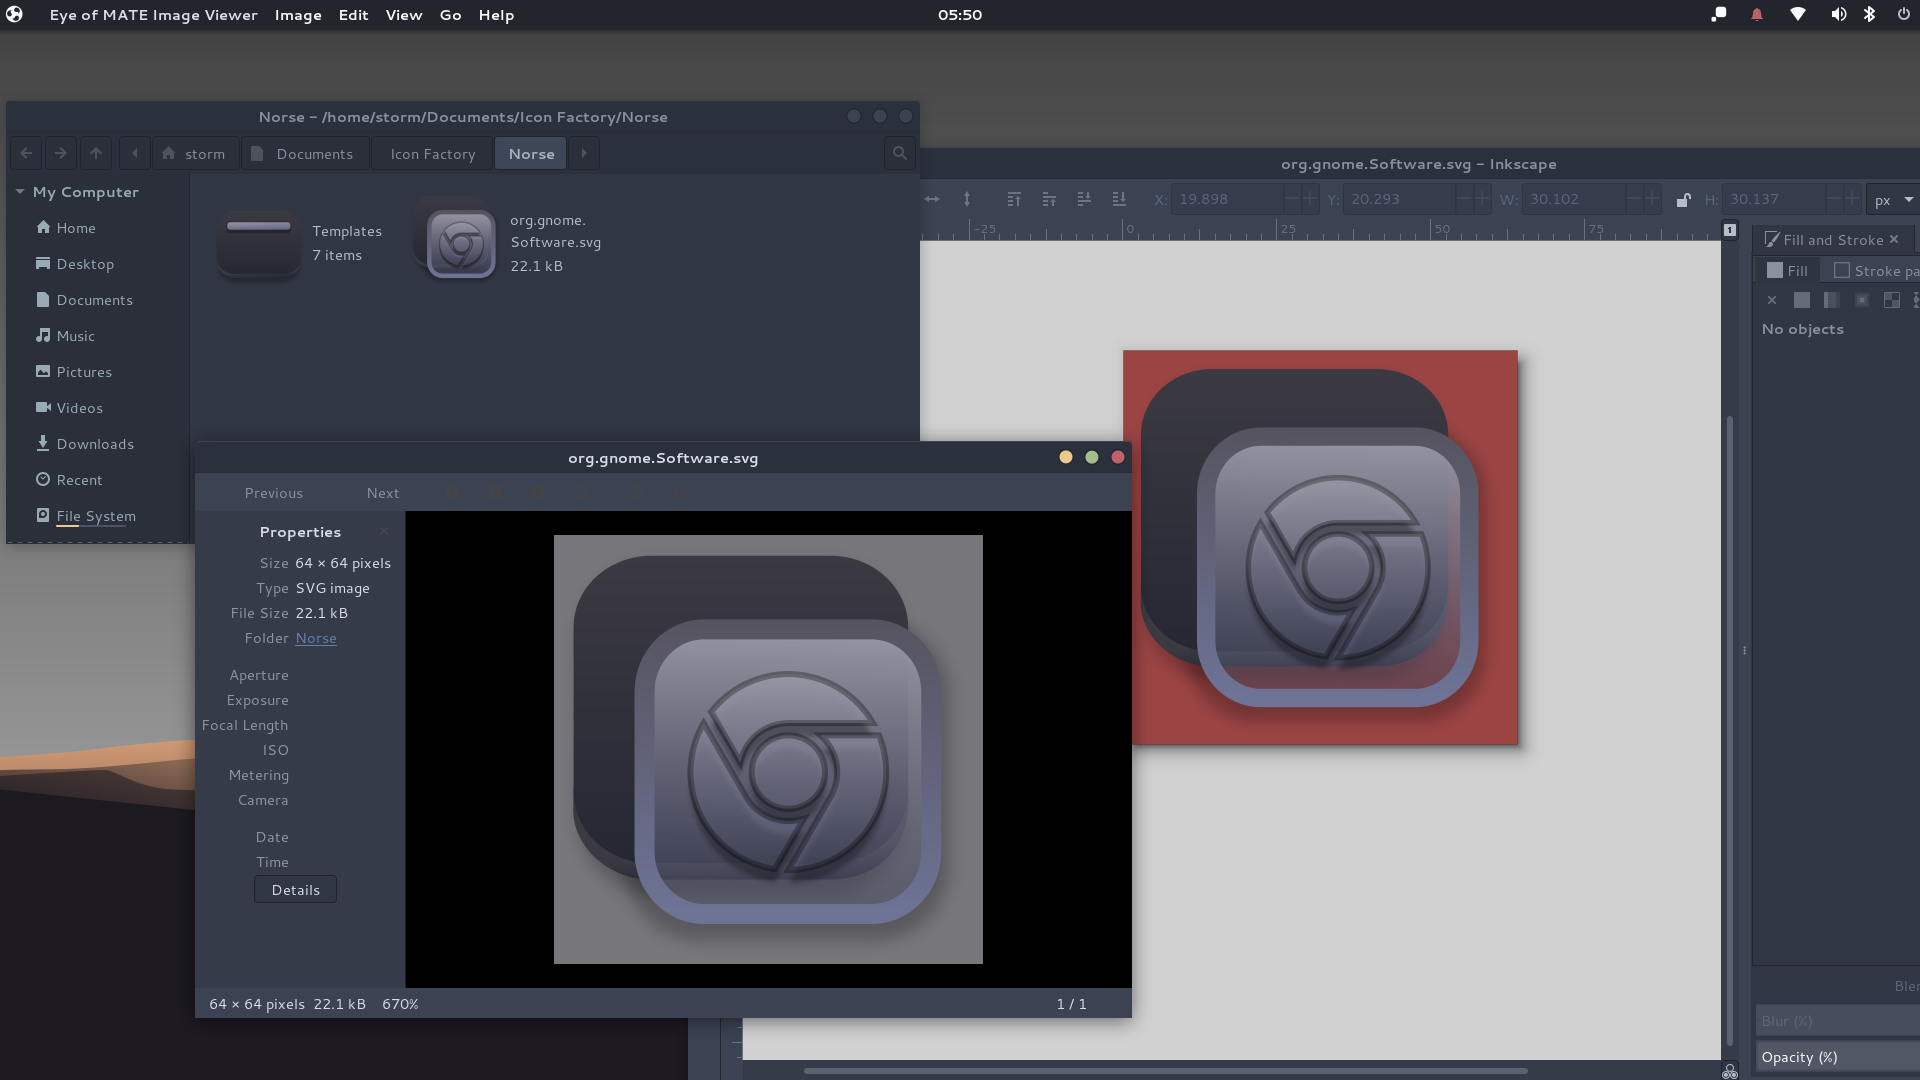Follow the Norse folder link

tap(316, 638)
